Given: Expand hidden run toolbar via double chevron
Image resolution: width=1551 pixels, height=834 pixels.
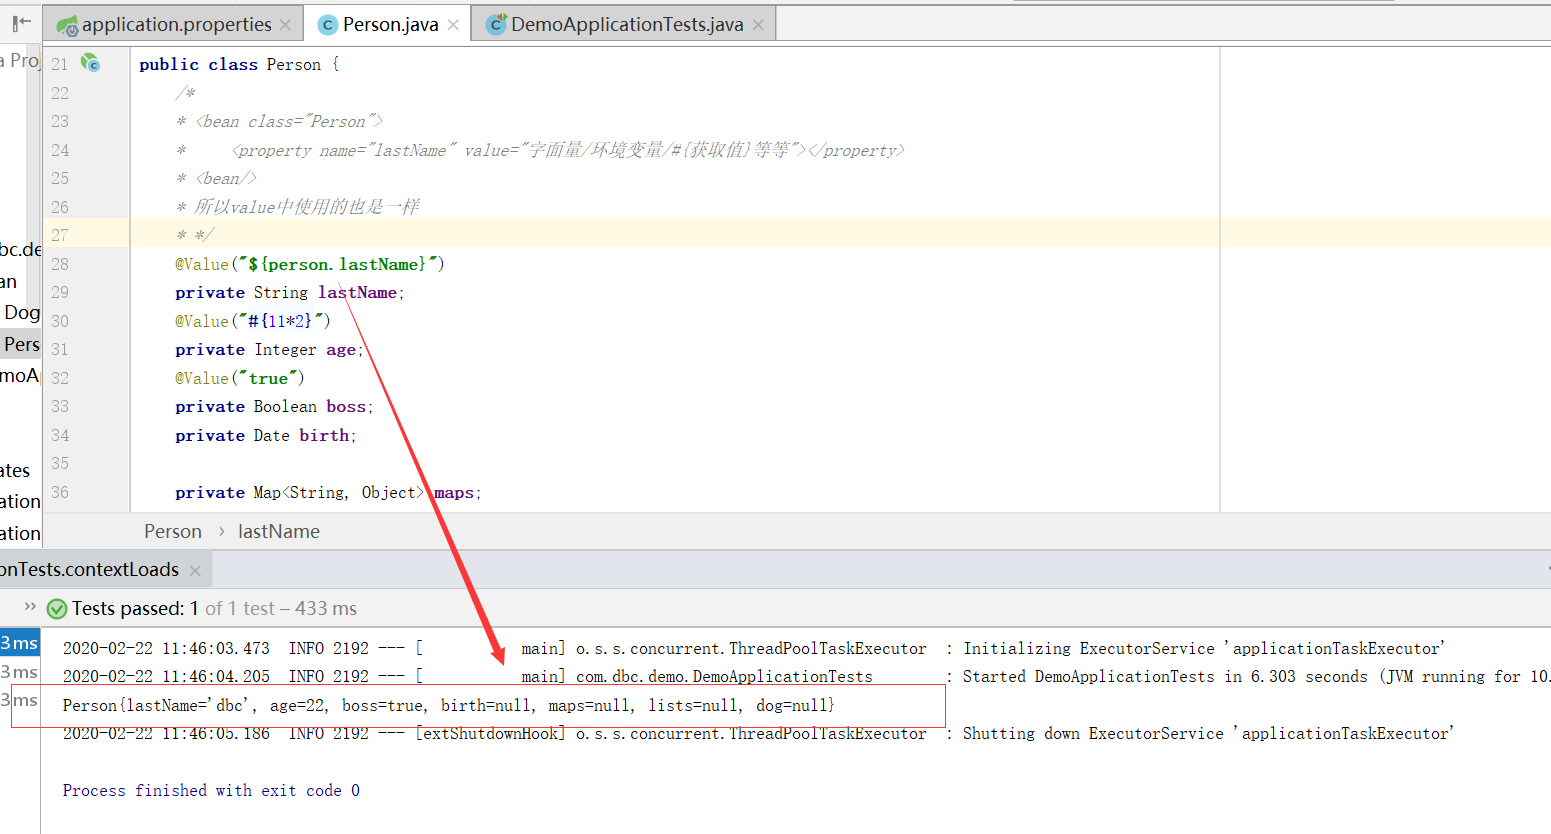Looking at the screenshot, I should coord(30,607).
